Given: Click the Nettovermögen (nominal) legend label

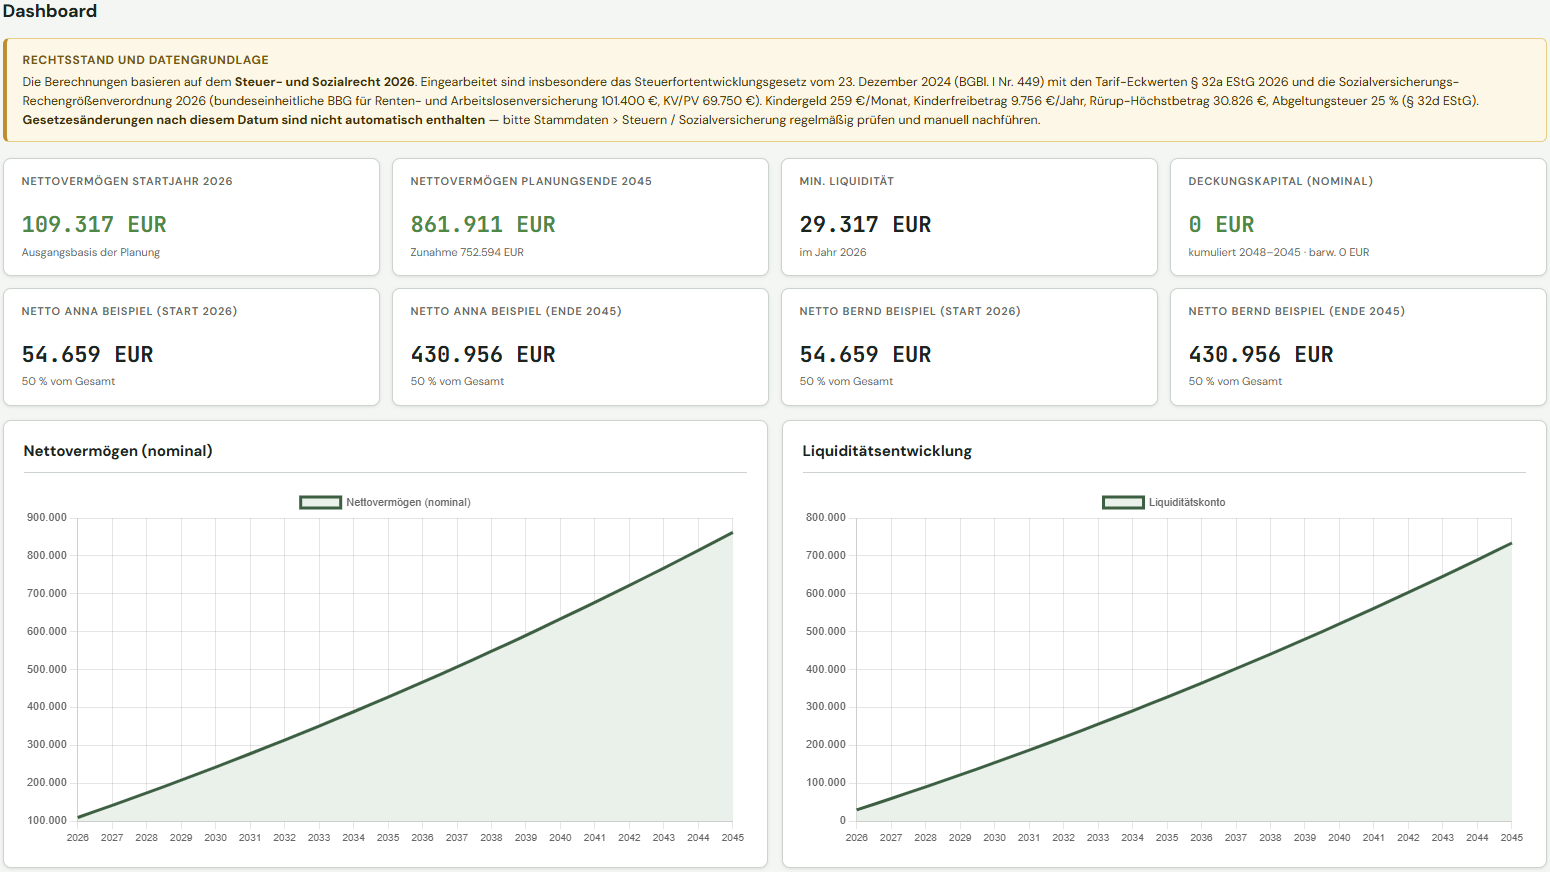Looking at the screenshot, I should (408, 502).
